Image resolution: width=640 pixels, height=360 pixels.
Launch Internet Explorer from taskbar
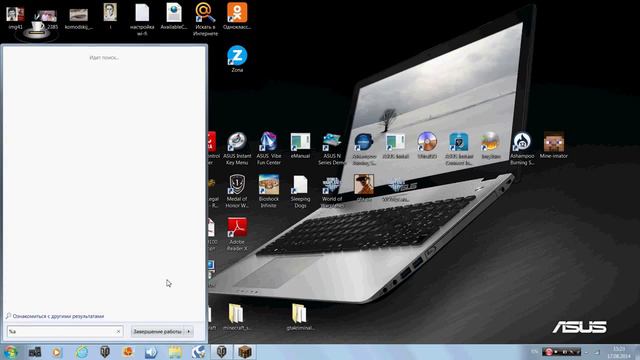82,352
